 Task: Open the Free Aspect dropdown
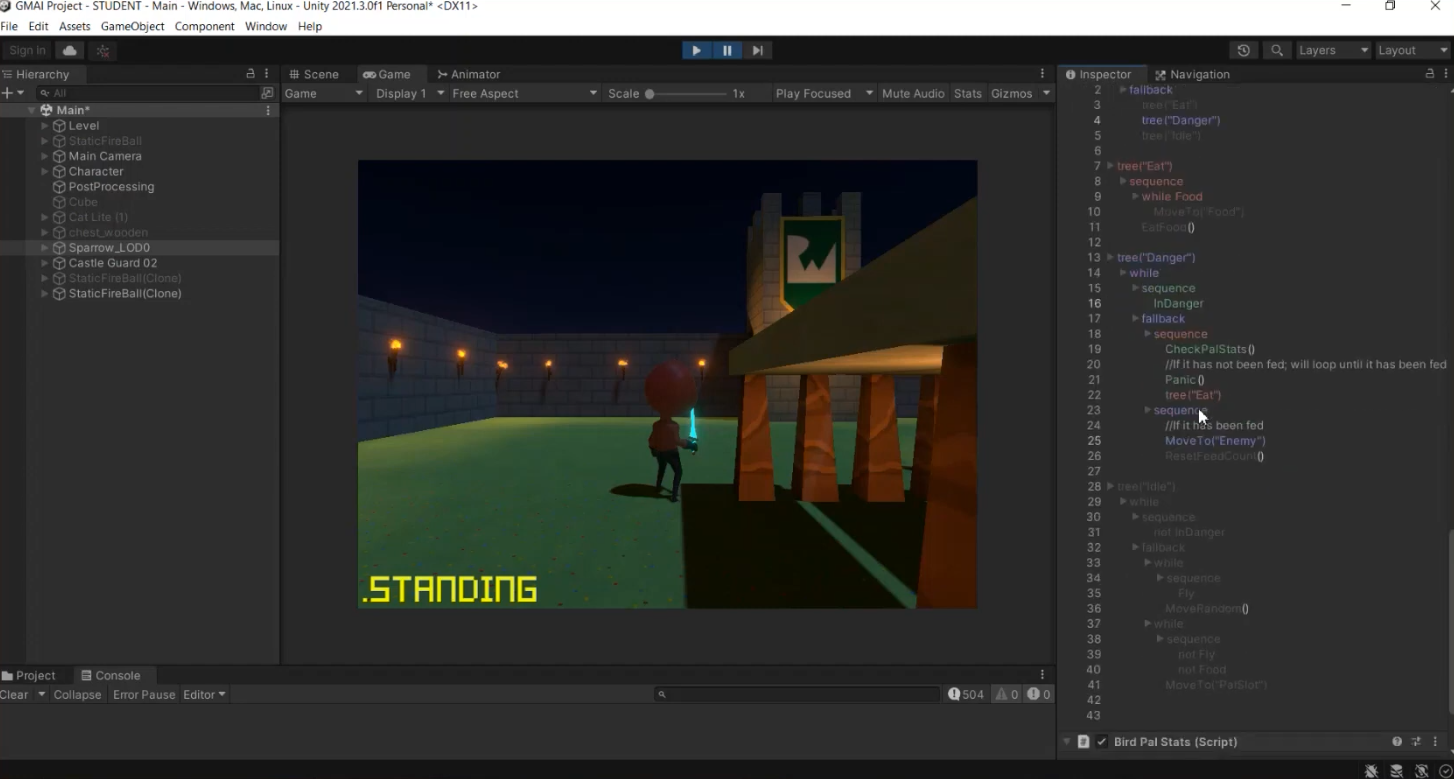tap(524, 93)
